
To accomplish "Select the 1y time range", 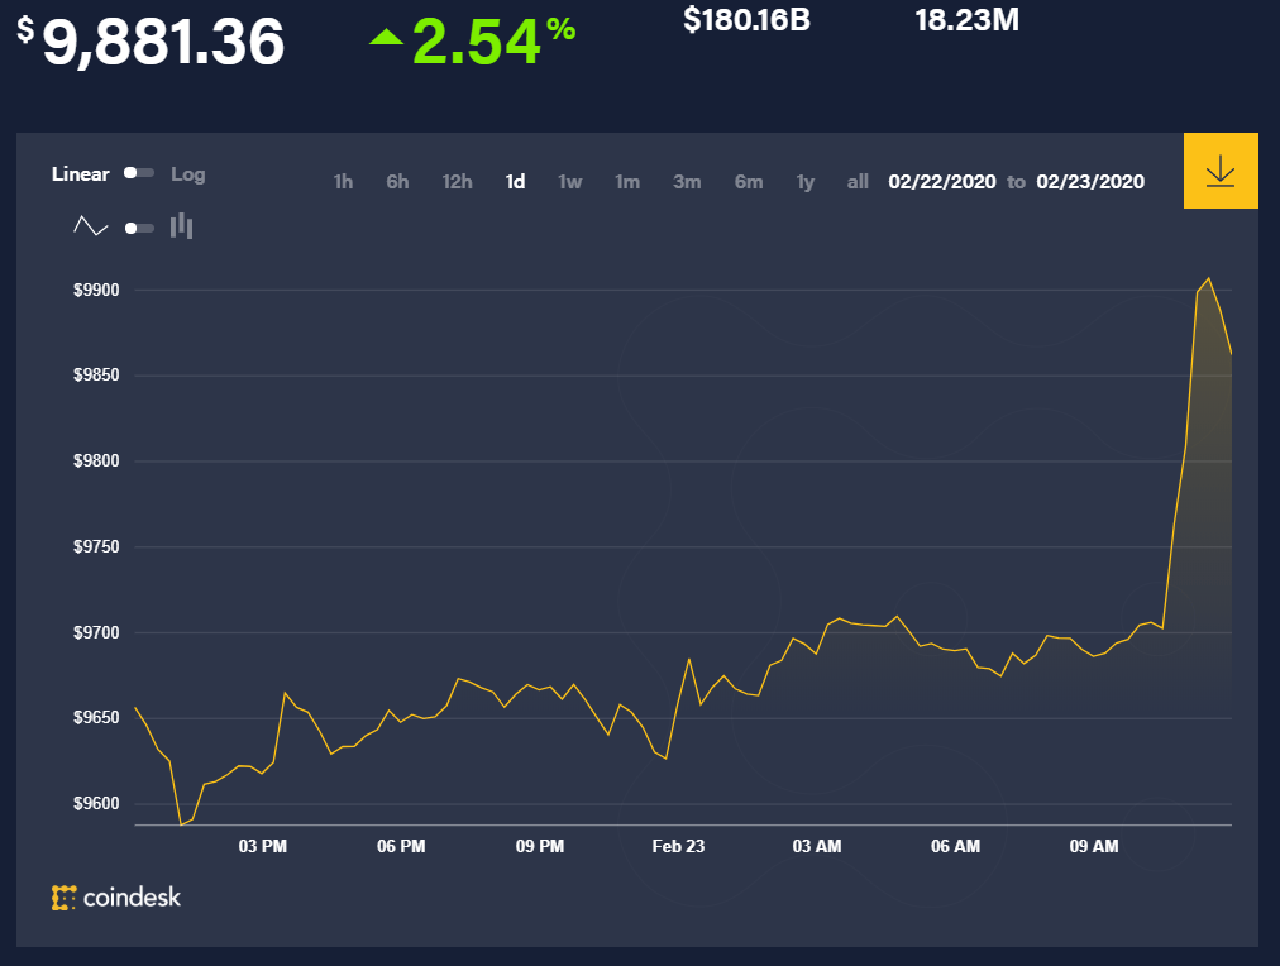I will (806, 181).
